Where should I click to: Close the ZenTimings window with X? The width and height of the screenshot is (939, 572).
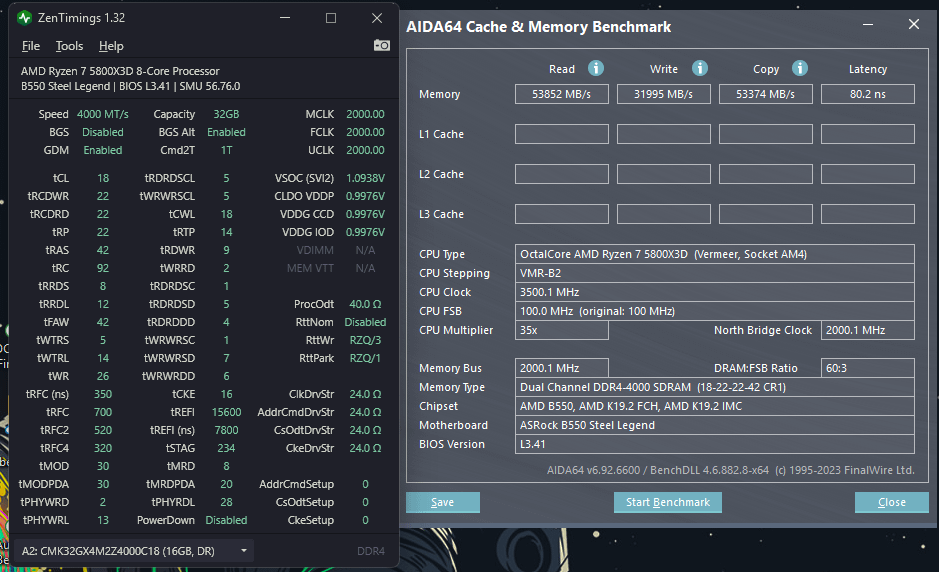pyautogui.click(x=377, y=18)
